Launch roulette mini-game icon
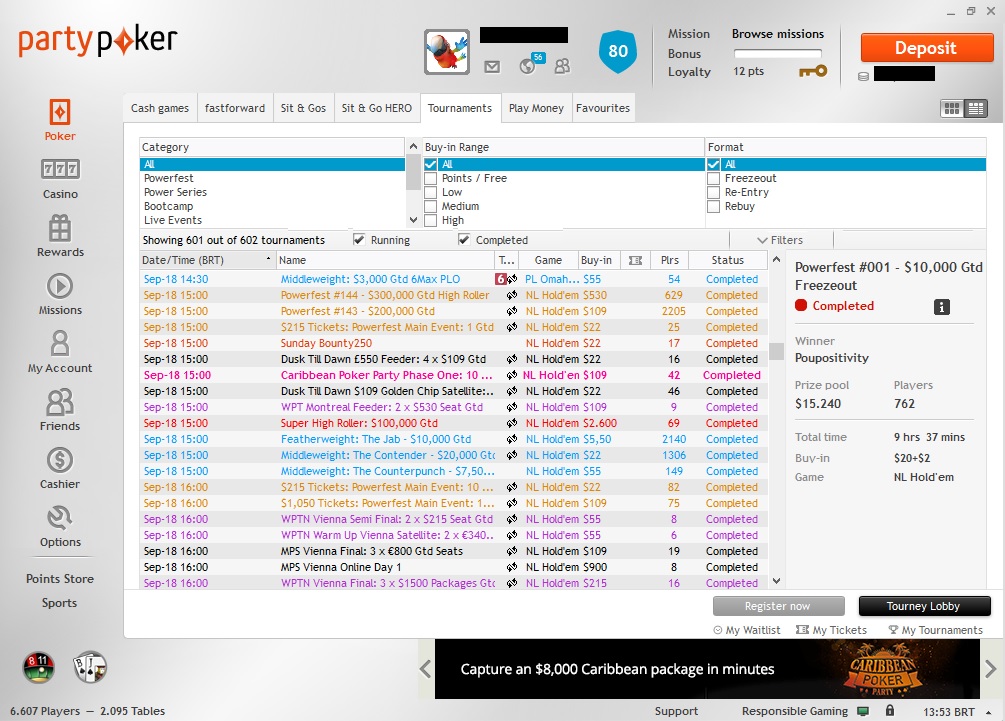This screenshot has width=1005, height=721. tap(38, 667)
